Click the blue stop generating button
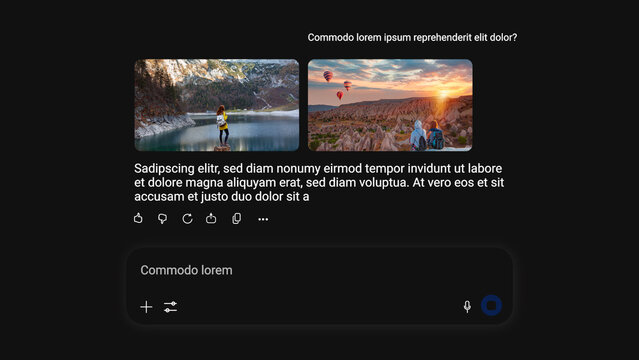 click(491, 305)
